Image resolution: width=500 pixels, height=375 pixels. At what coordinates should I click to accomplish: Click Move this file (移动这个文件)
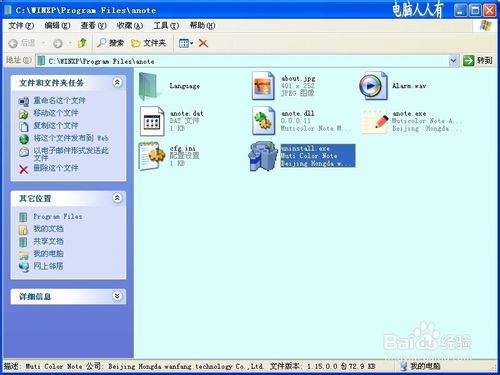tap(56, 113)
